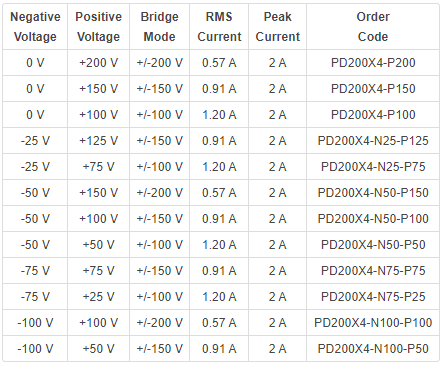The width and height of the screenshot is (447, 371).
Task: Select order code PD200X4-N75-P25
Action: point(373,297)
